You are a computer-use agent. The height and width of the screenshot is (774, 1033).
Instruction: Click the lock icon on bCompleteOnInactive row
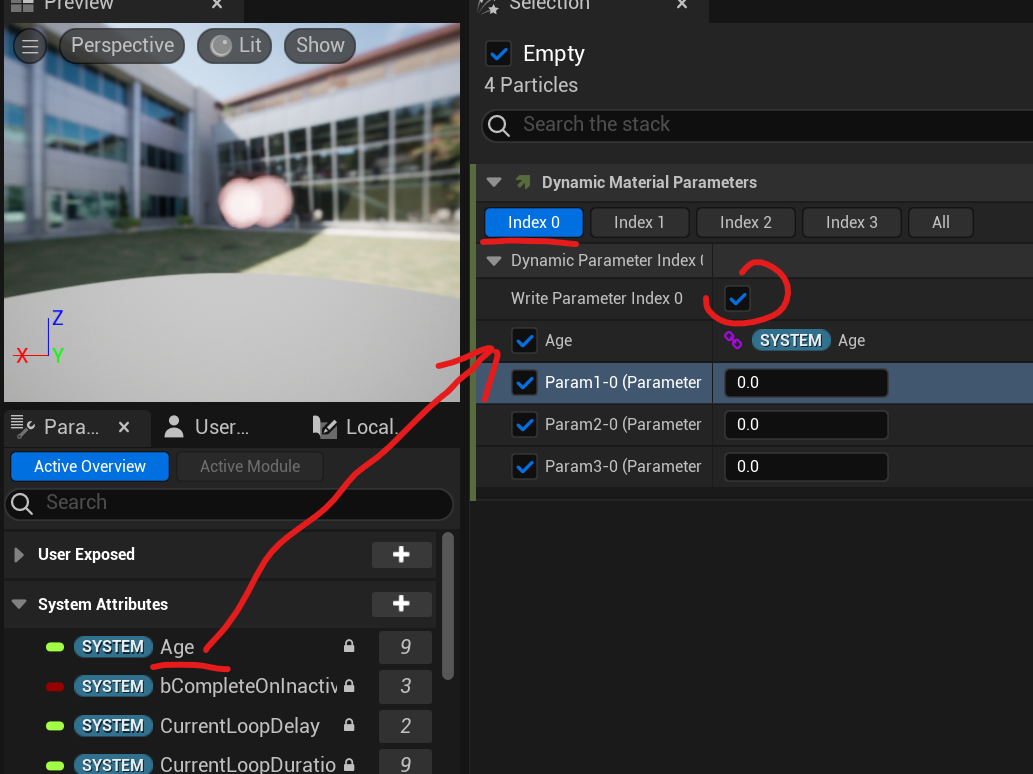click(349, 686)
